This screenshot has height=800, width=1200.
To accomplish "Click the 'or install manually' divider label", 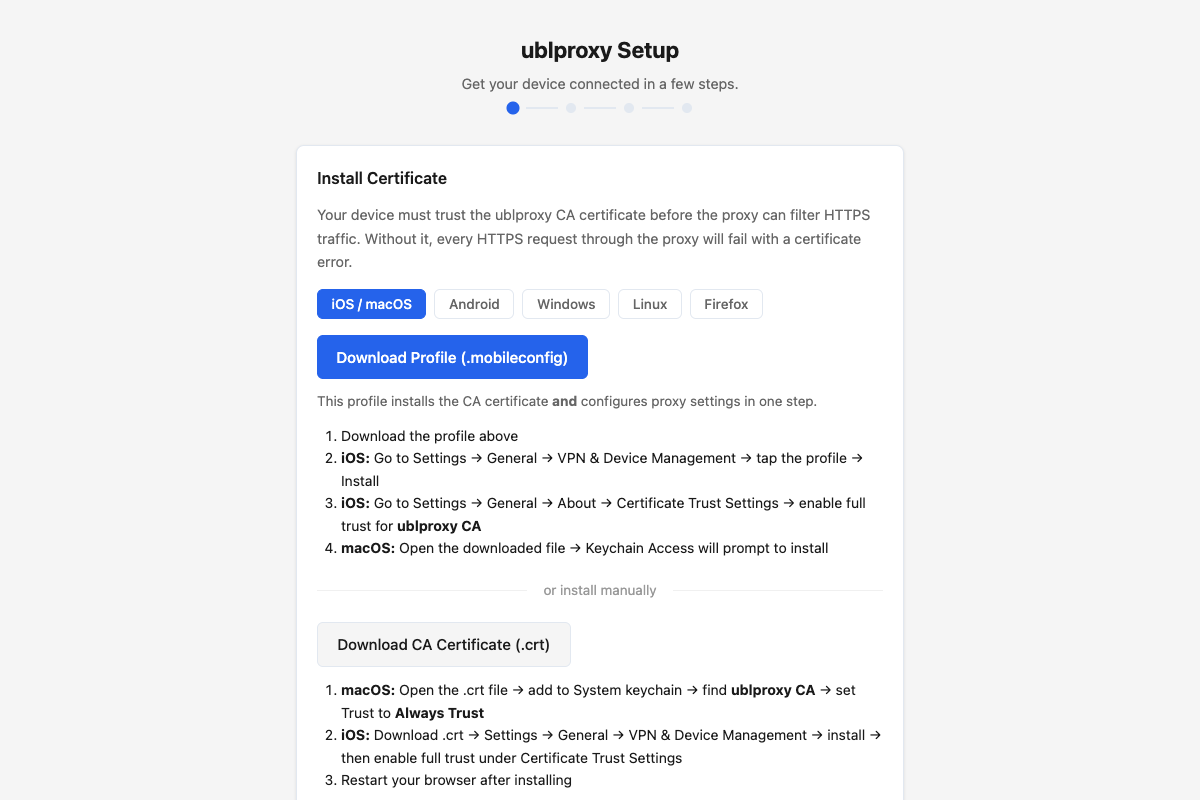I will [600, 590].
